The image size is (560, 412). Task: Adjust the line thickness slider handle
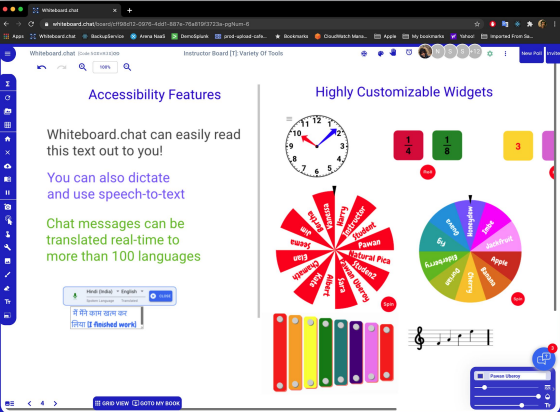(484, 387)
